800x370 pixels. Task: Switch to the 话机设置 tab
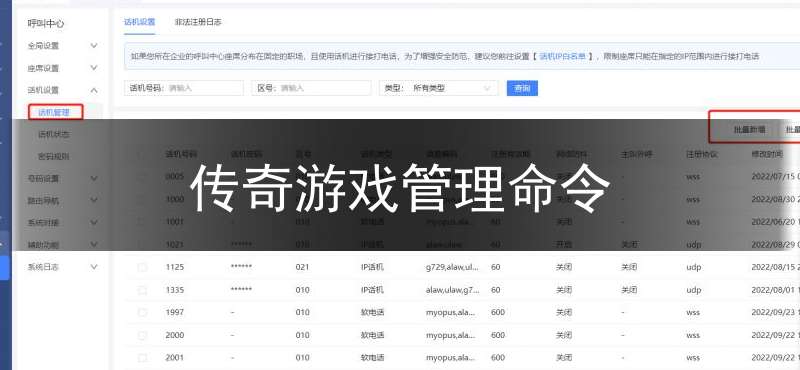point(139,22)
